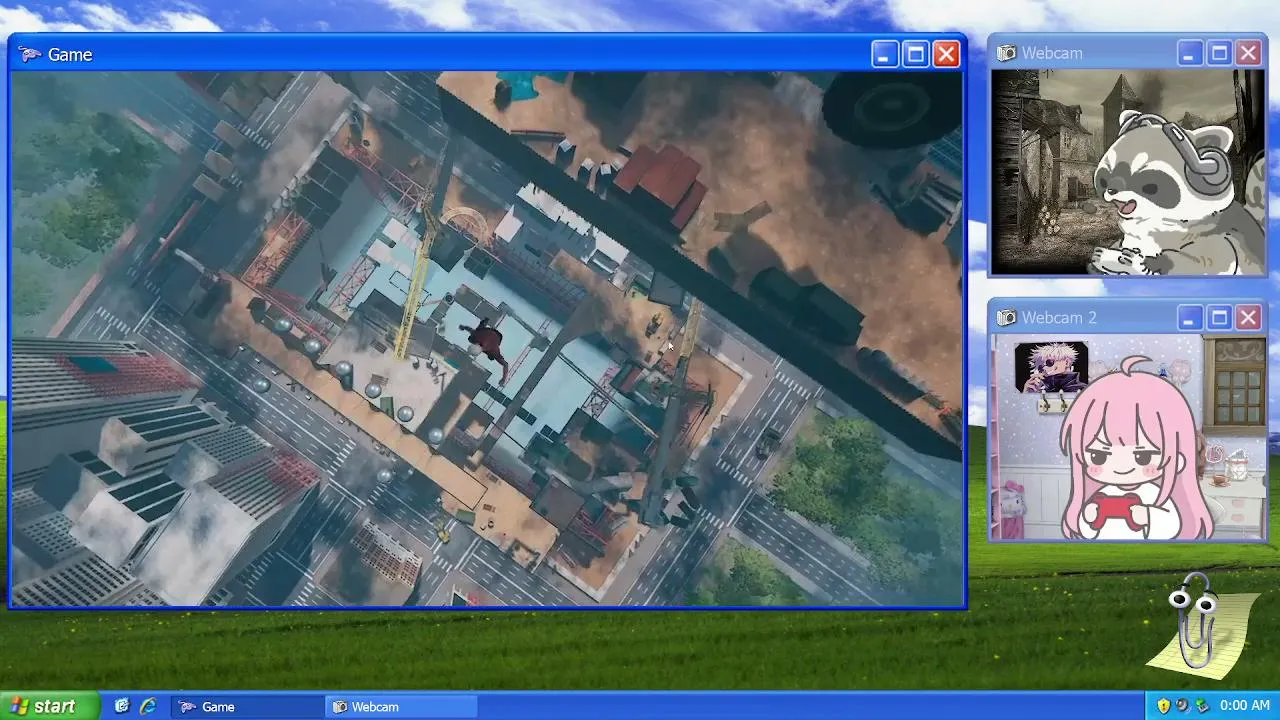The width and height of the screenshot is (1280, 720).
Task: Click the "Game" window title text
Action: pyautogui.click(x=70, y=55)
